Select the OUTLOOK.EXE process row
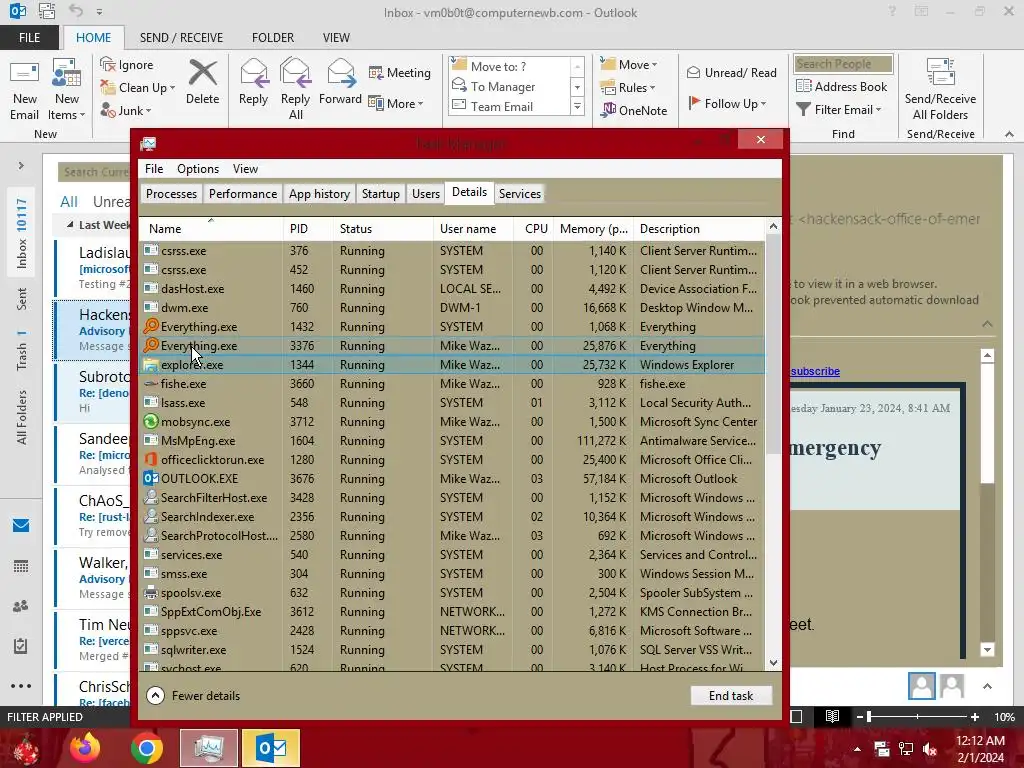 coord(452,479)
